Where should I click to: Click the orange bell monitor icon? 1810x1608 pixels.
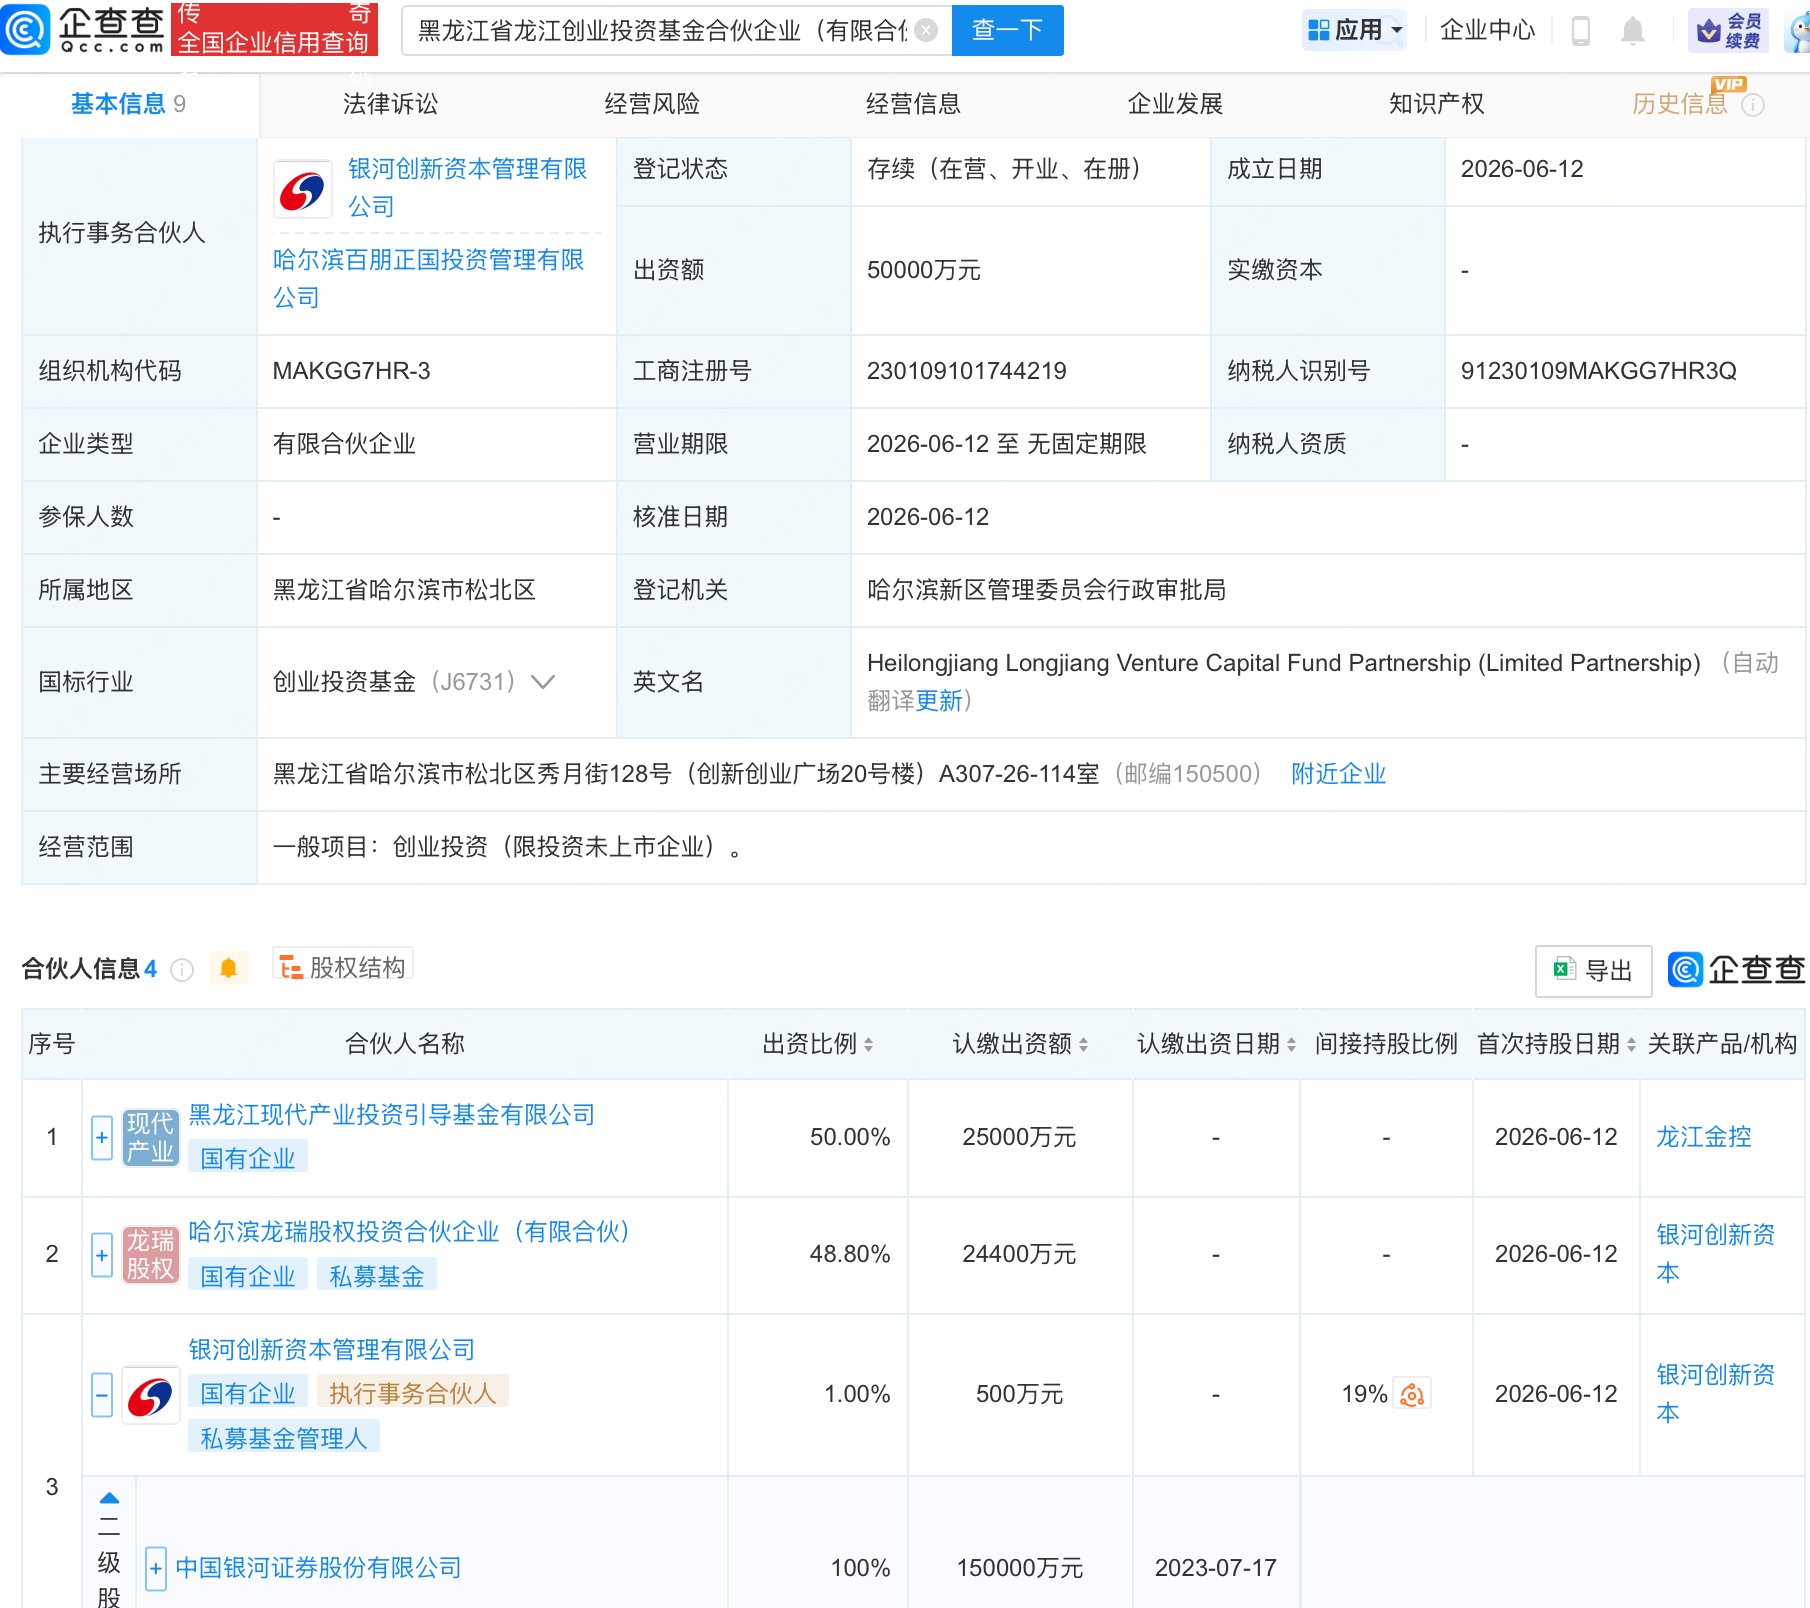pyautogui.click(x=228, y=968)
